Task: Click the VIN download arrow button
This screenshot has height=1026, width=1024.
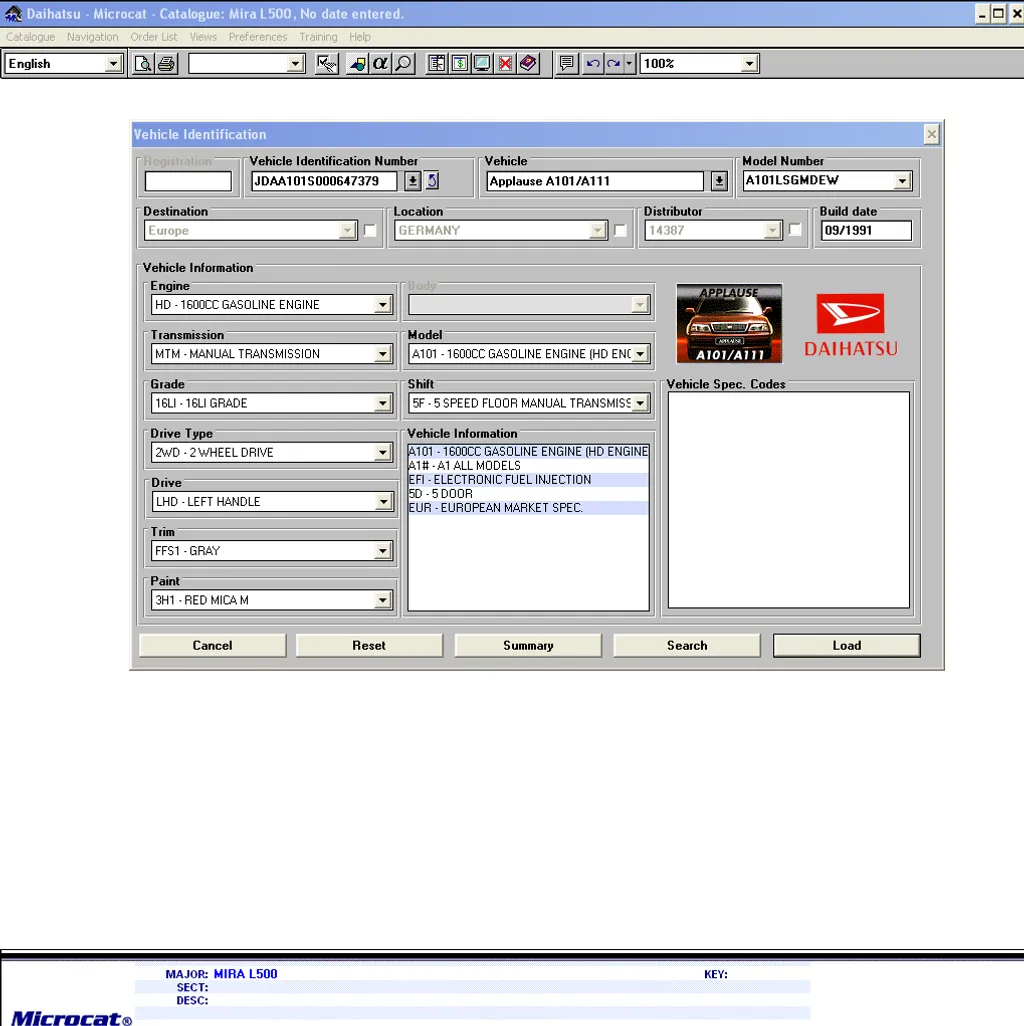Action: click(412, 181)
